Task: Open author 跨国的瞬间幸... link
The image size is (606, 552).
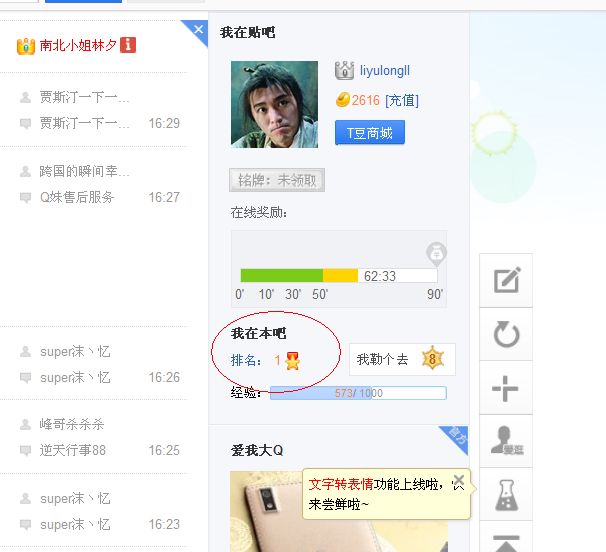Action: pyautogui.click(x=84, y=171)
